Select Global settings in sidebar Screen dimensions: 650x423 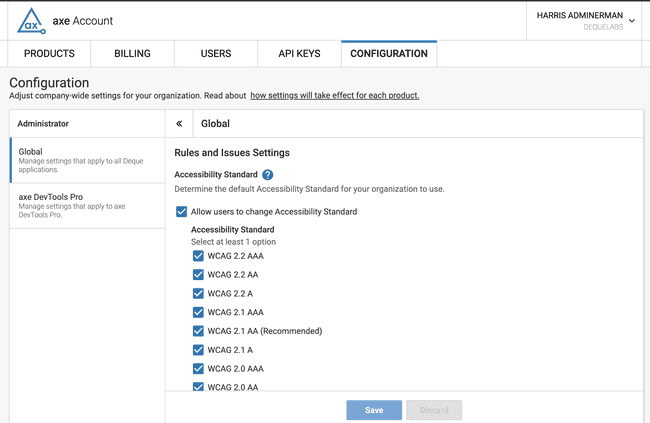point(86,160)
